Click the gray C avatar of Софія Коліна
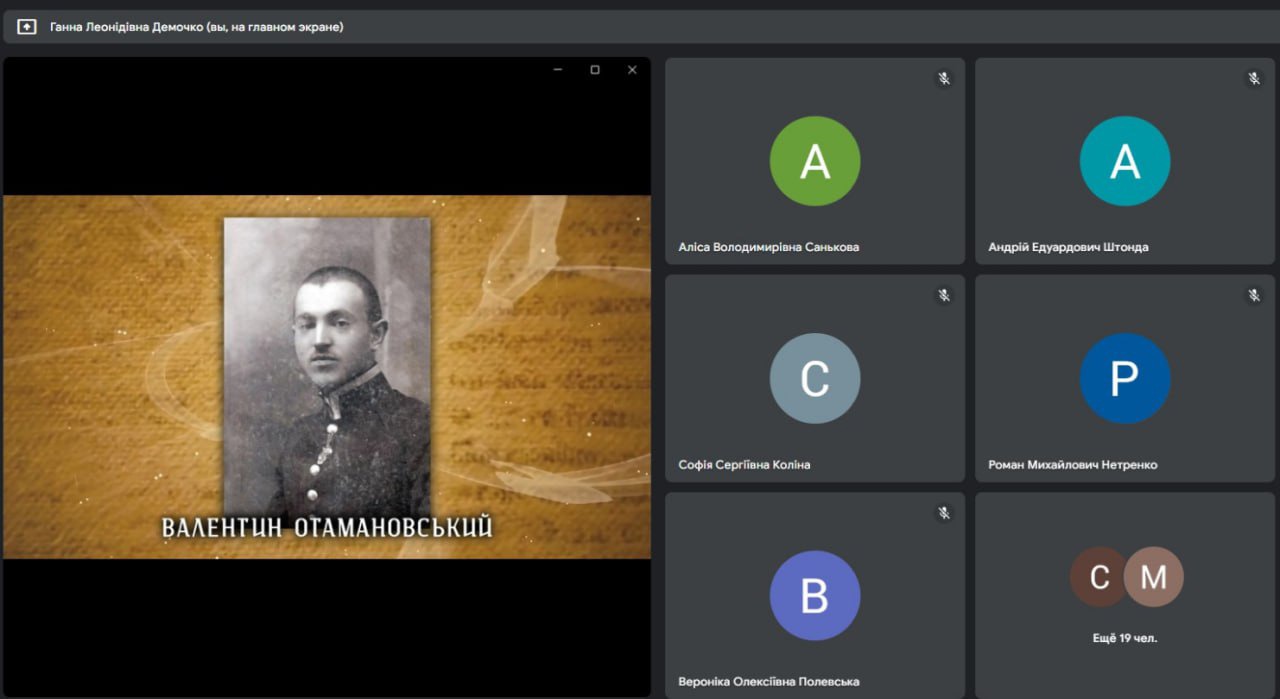The image size is (1280, 699). click(x=815, y=379)
